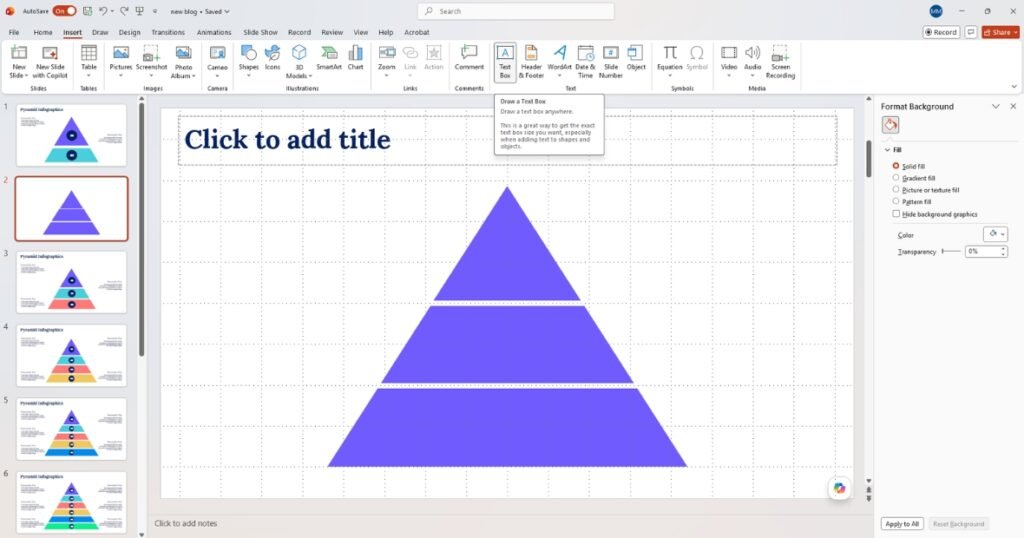Open the comments pane button
Viewport: 1024px width, 538px height.
click(x=971, y=32)
